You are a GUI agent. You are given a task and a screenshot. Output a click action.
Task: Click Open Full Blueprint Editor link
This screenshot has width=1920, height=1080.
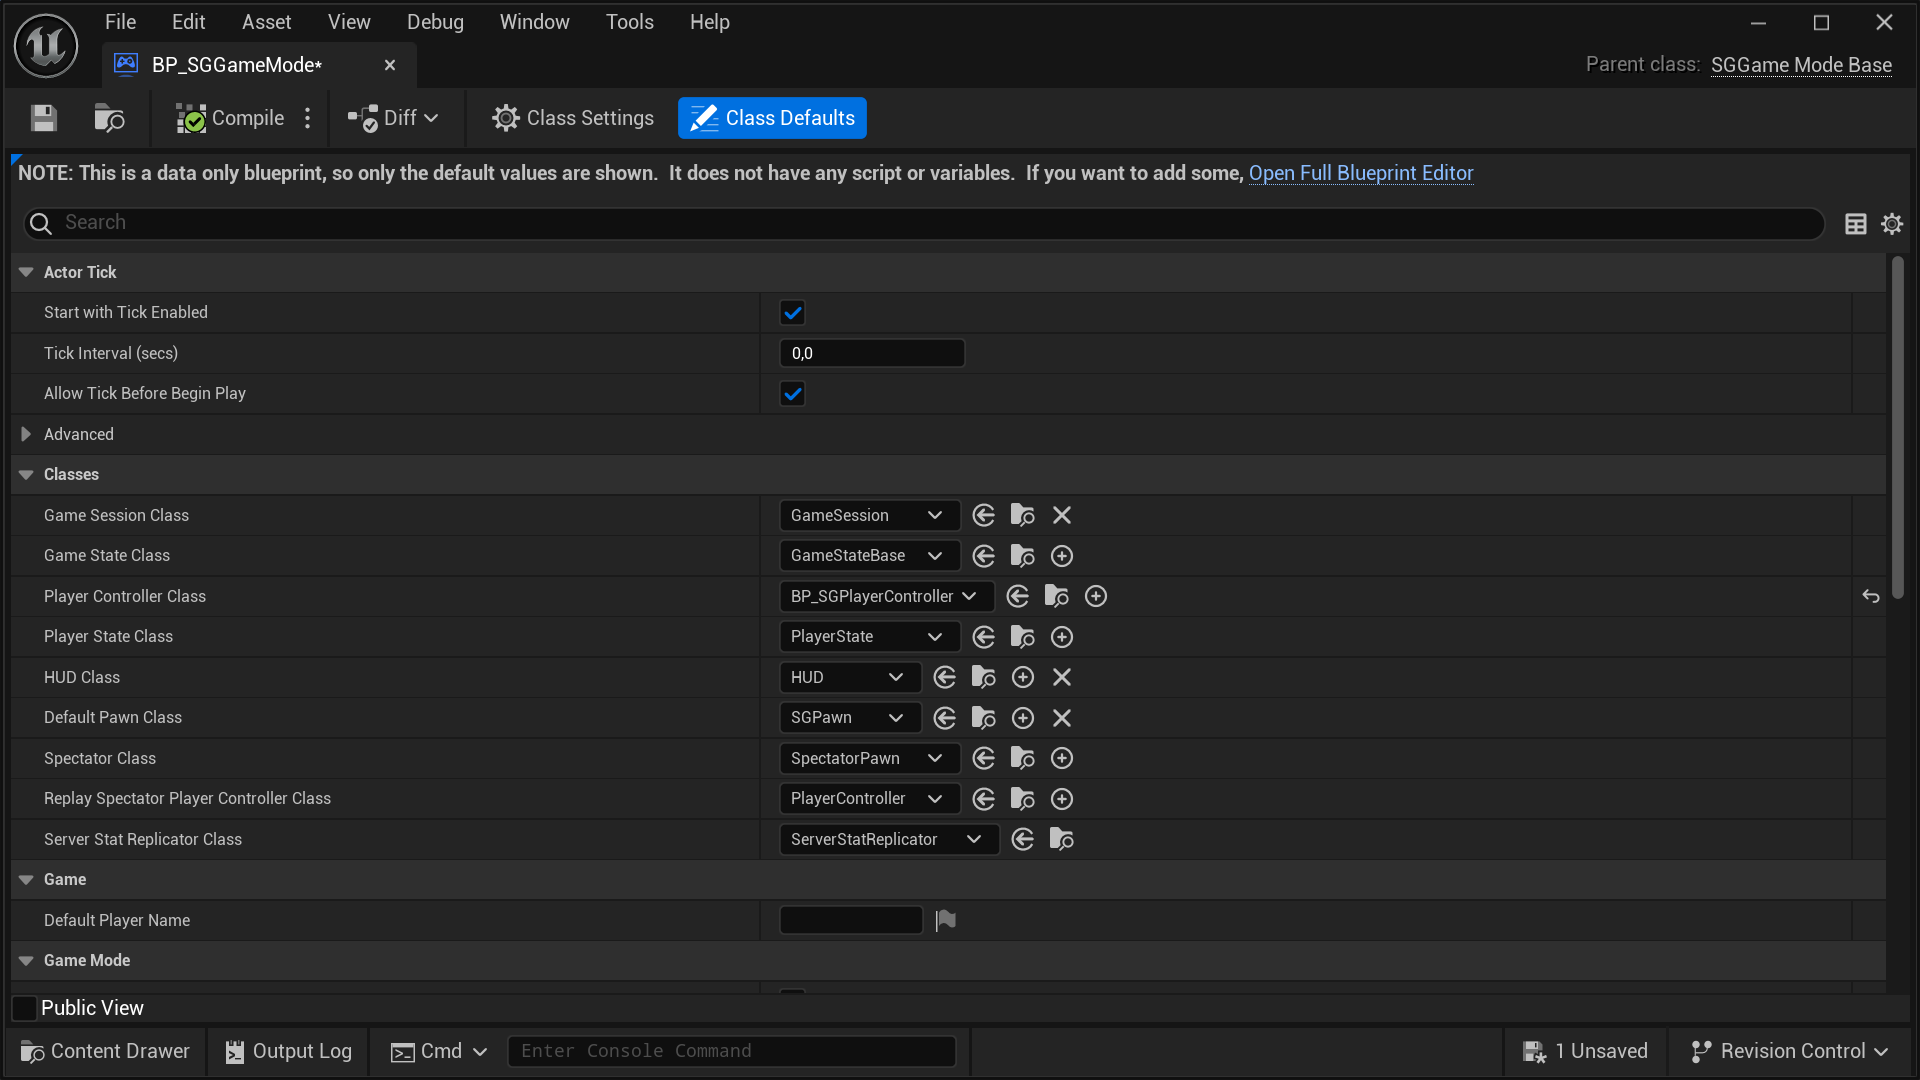tap(1361, 173)
